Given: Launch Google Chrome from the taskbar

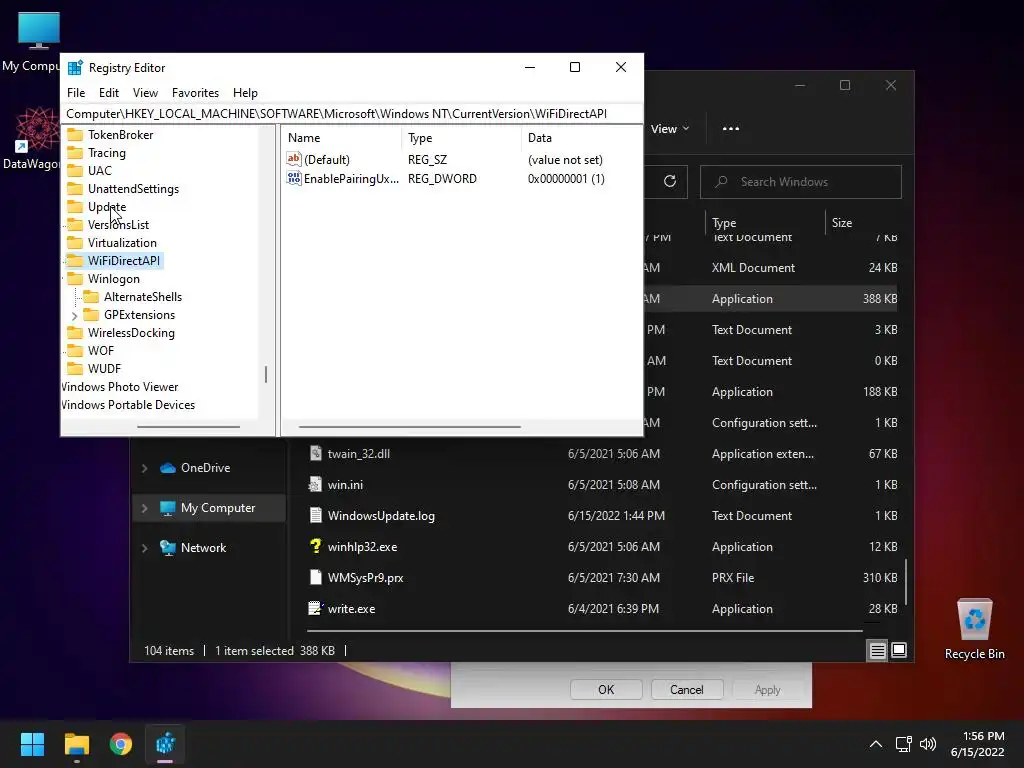Looking at the screenshot, I should pos(121,744).
